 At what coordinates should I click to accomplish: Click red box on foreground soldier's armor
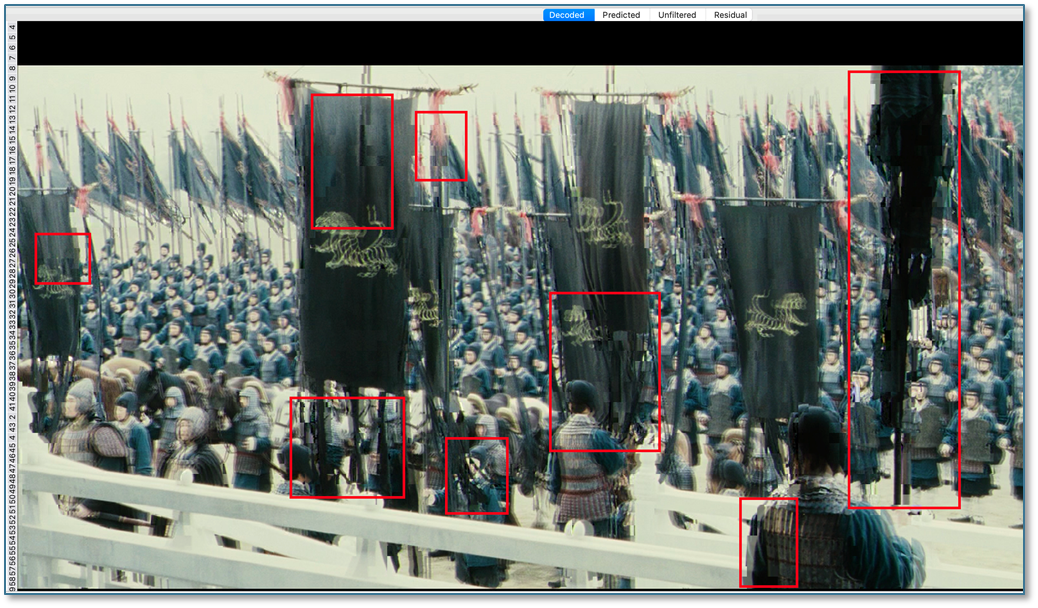tap(768, 542)
